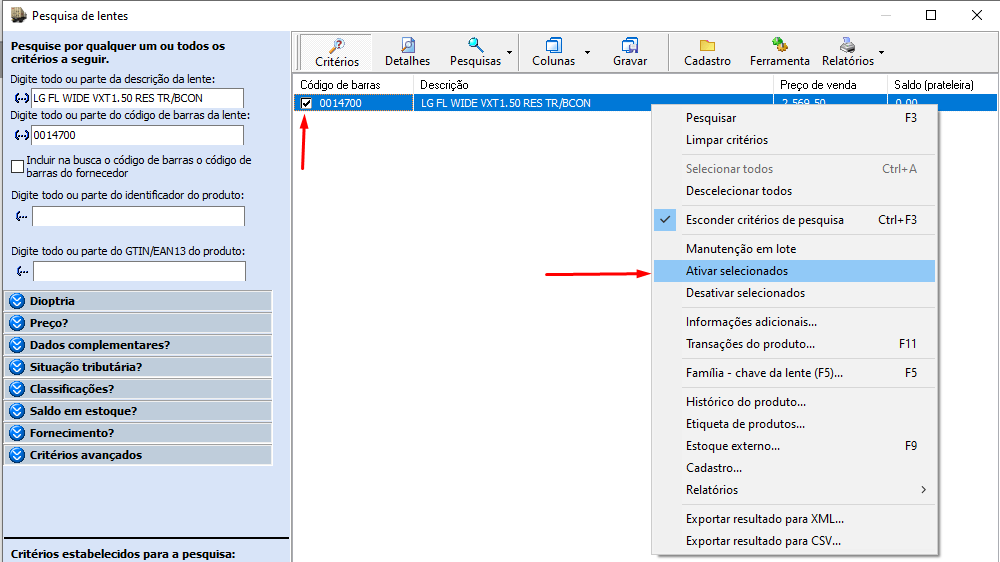Open the Detalhes toolbar icon
Viewport: 1000px width, 562px height.
tap(407, 45)
